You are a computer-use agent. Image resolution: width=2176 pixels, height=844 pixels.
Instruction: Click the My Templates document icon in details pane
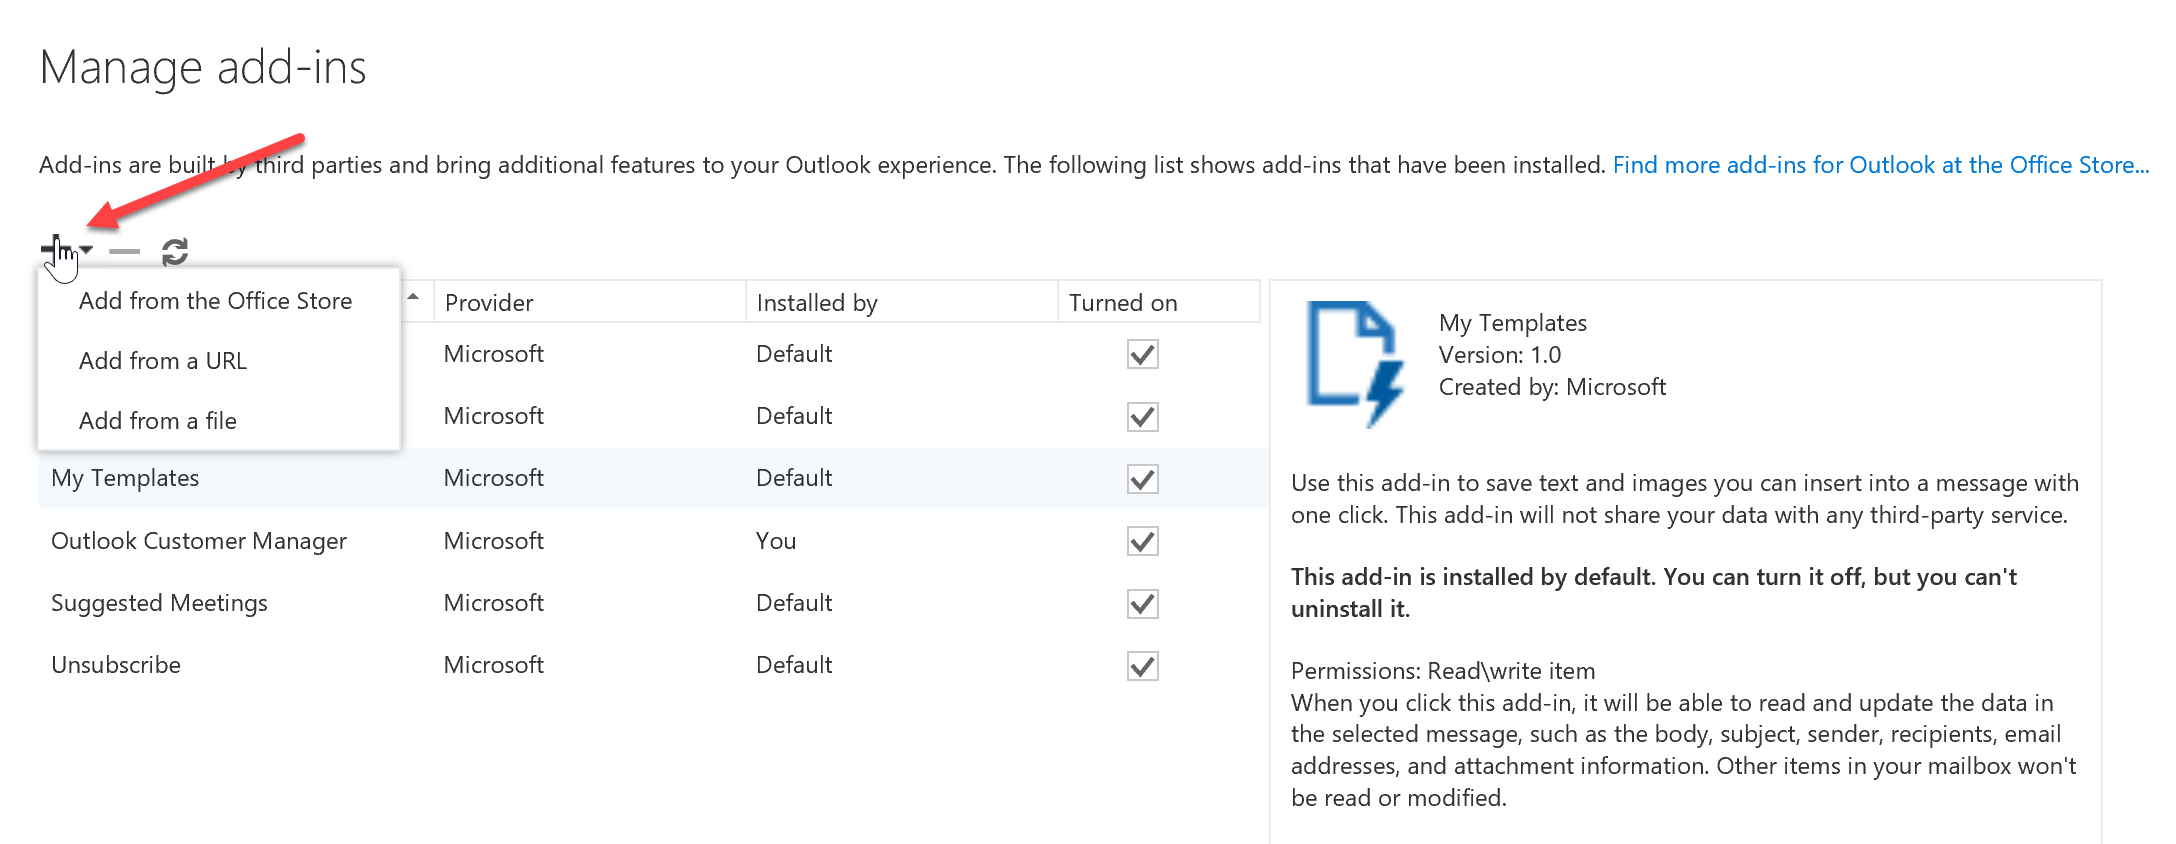(x=1356, y=364)
